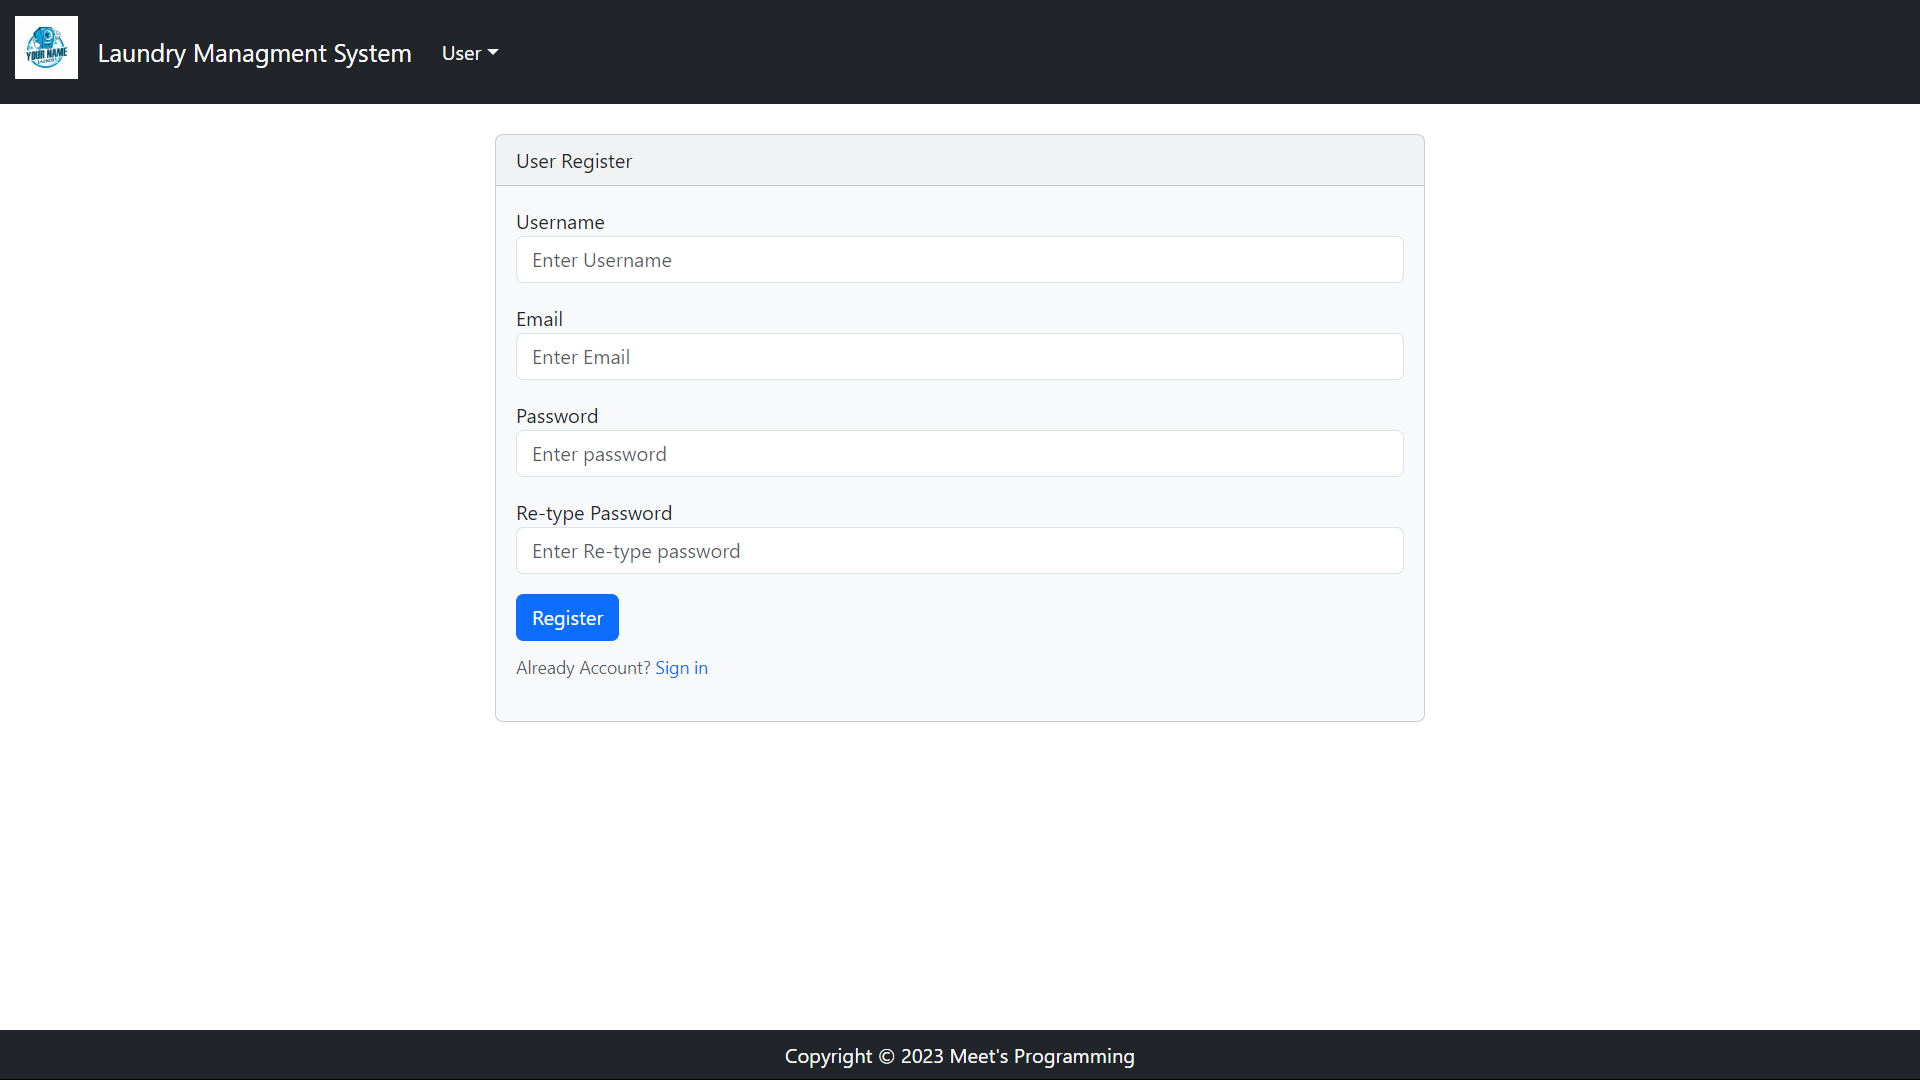1920x1080 pixels.
Task: Expand the User dropdown menu
Action: (470, 53)
